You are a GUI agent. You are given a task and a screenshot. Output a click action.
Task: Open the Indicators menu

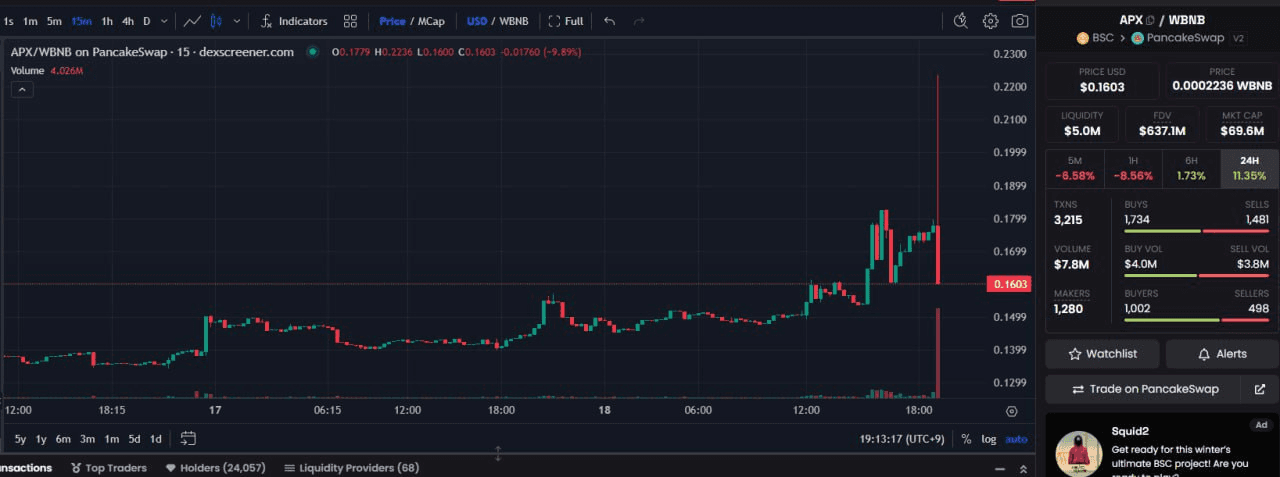(294, 21)
